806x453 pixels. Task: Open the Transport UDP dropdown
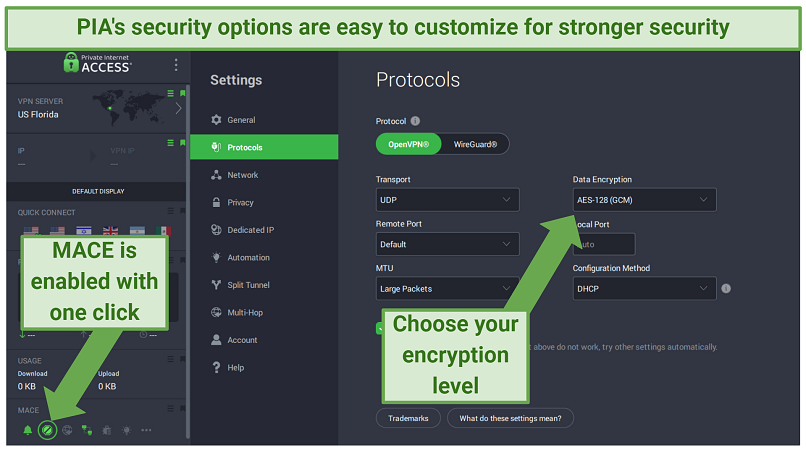pyautogui.click(x=447, y=200)
